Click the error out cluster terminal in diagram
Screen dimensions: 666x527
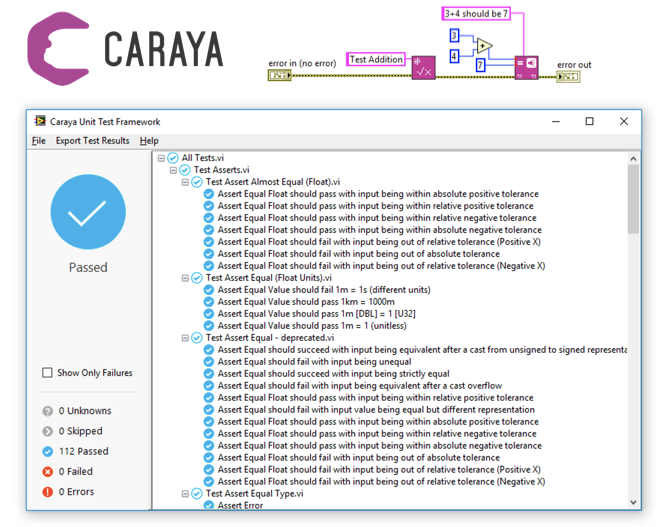tap(568, 76)
